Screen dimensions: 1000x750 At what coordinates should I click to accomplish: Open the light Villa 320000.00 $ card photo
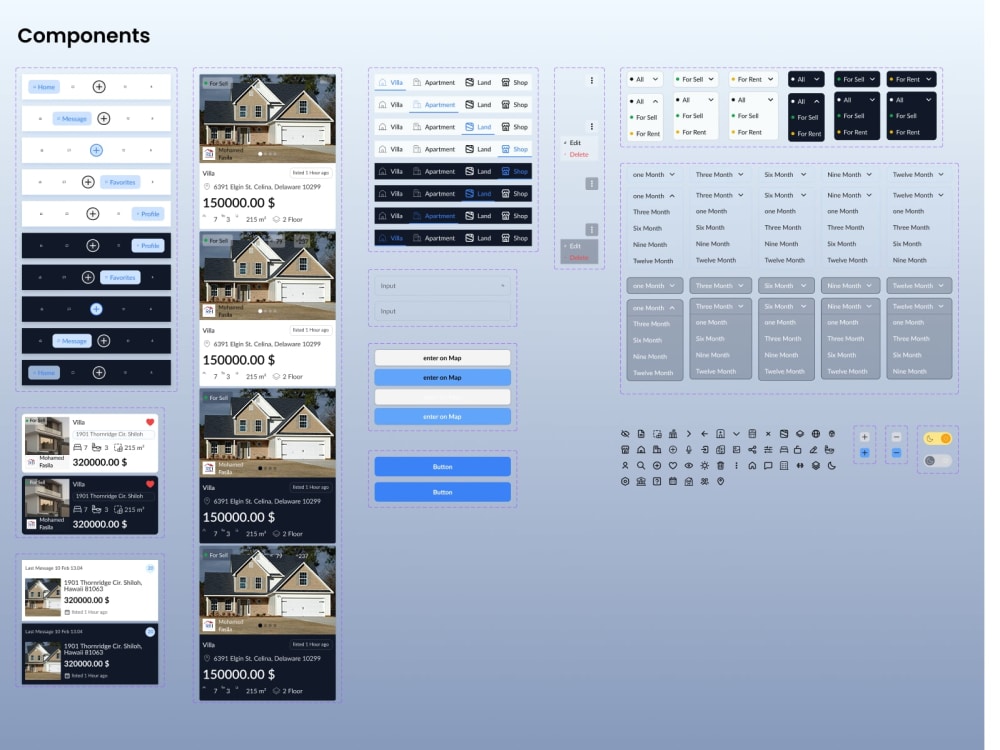click(x=47, y=436)
